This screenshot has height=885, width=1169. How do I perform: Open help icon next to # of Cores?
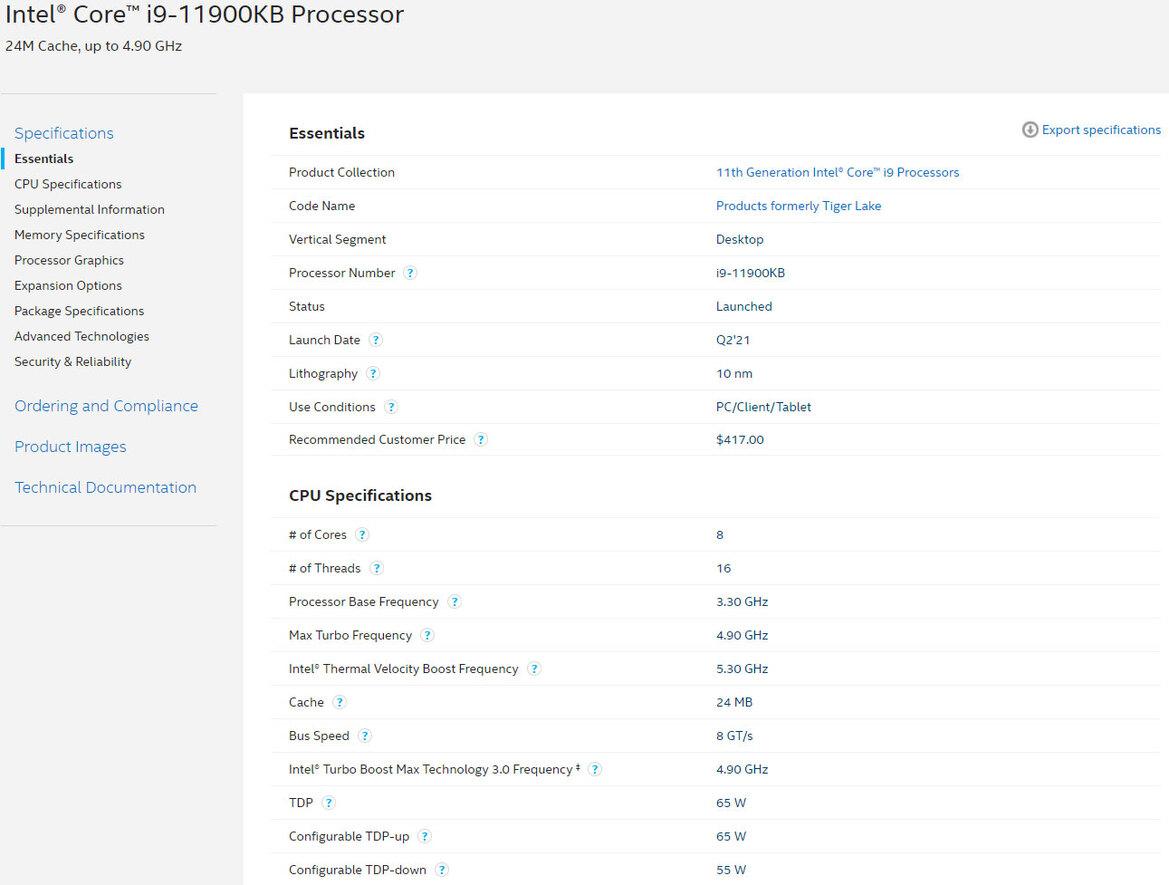(362, 535)
